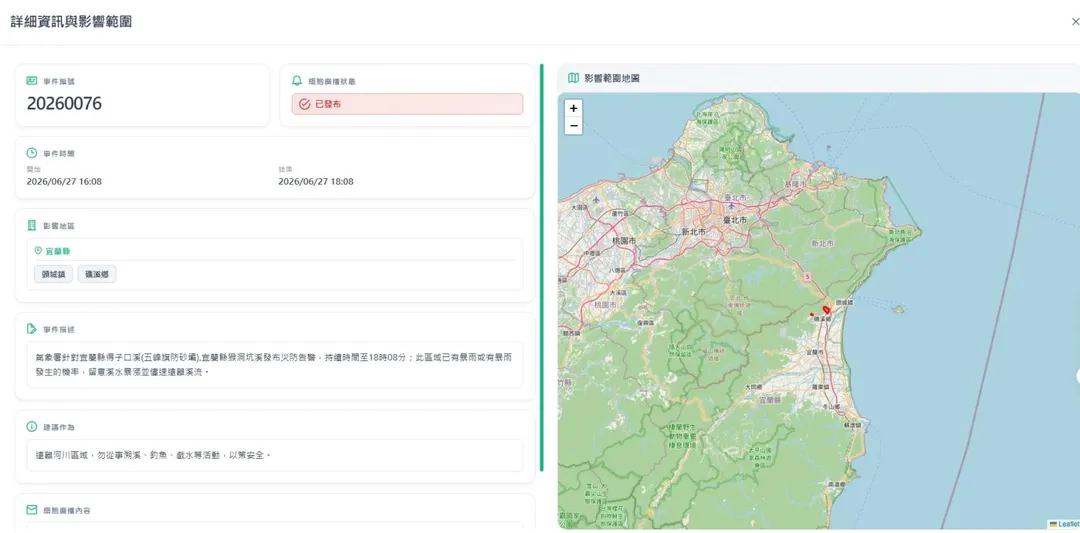Viewport: 1080px width, 533px height.
Task: Click the 宜蘭縣 county label
Action: pos(58,251)
